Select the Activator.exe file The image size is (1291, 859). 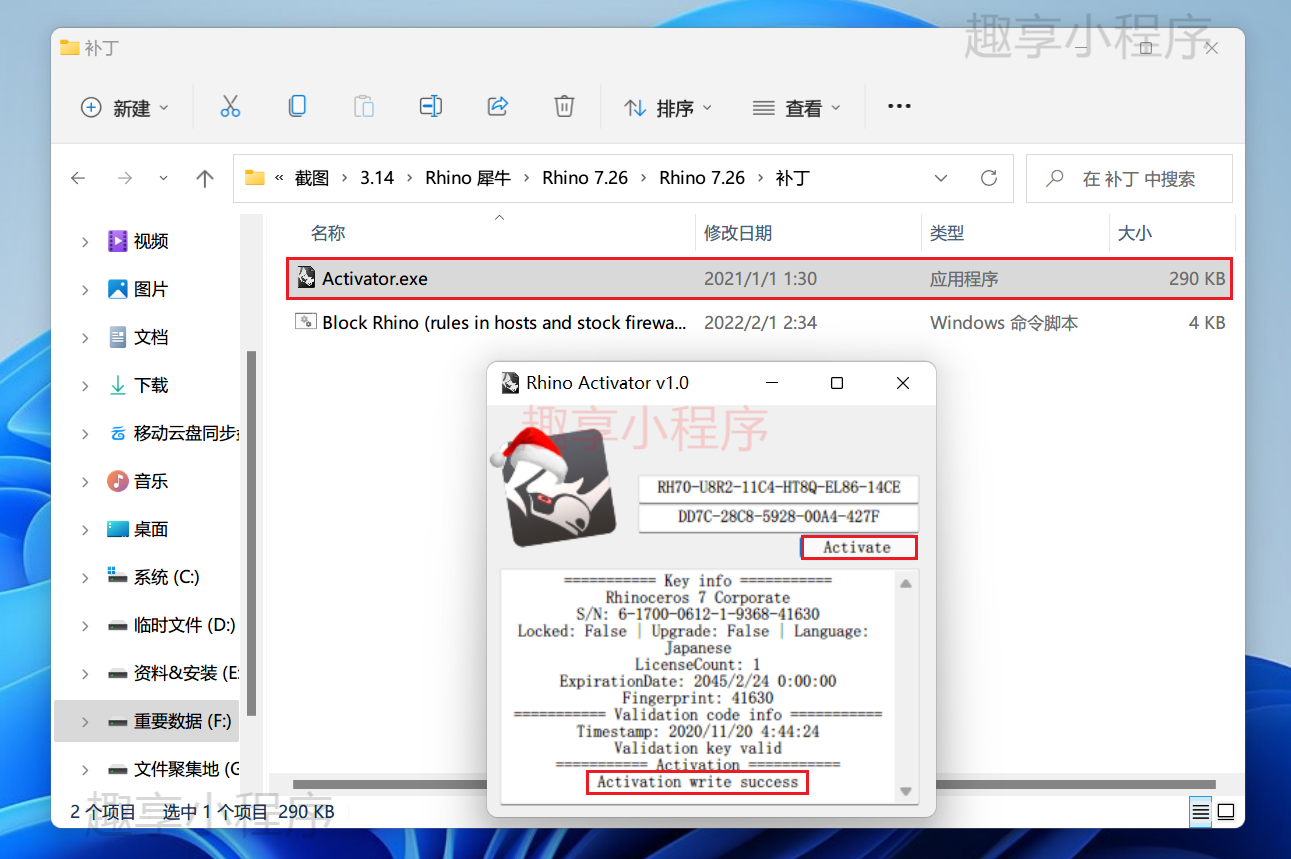pyautogui.click(x=759, y=279)
